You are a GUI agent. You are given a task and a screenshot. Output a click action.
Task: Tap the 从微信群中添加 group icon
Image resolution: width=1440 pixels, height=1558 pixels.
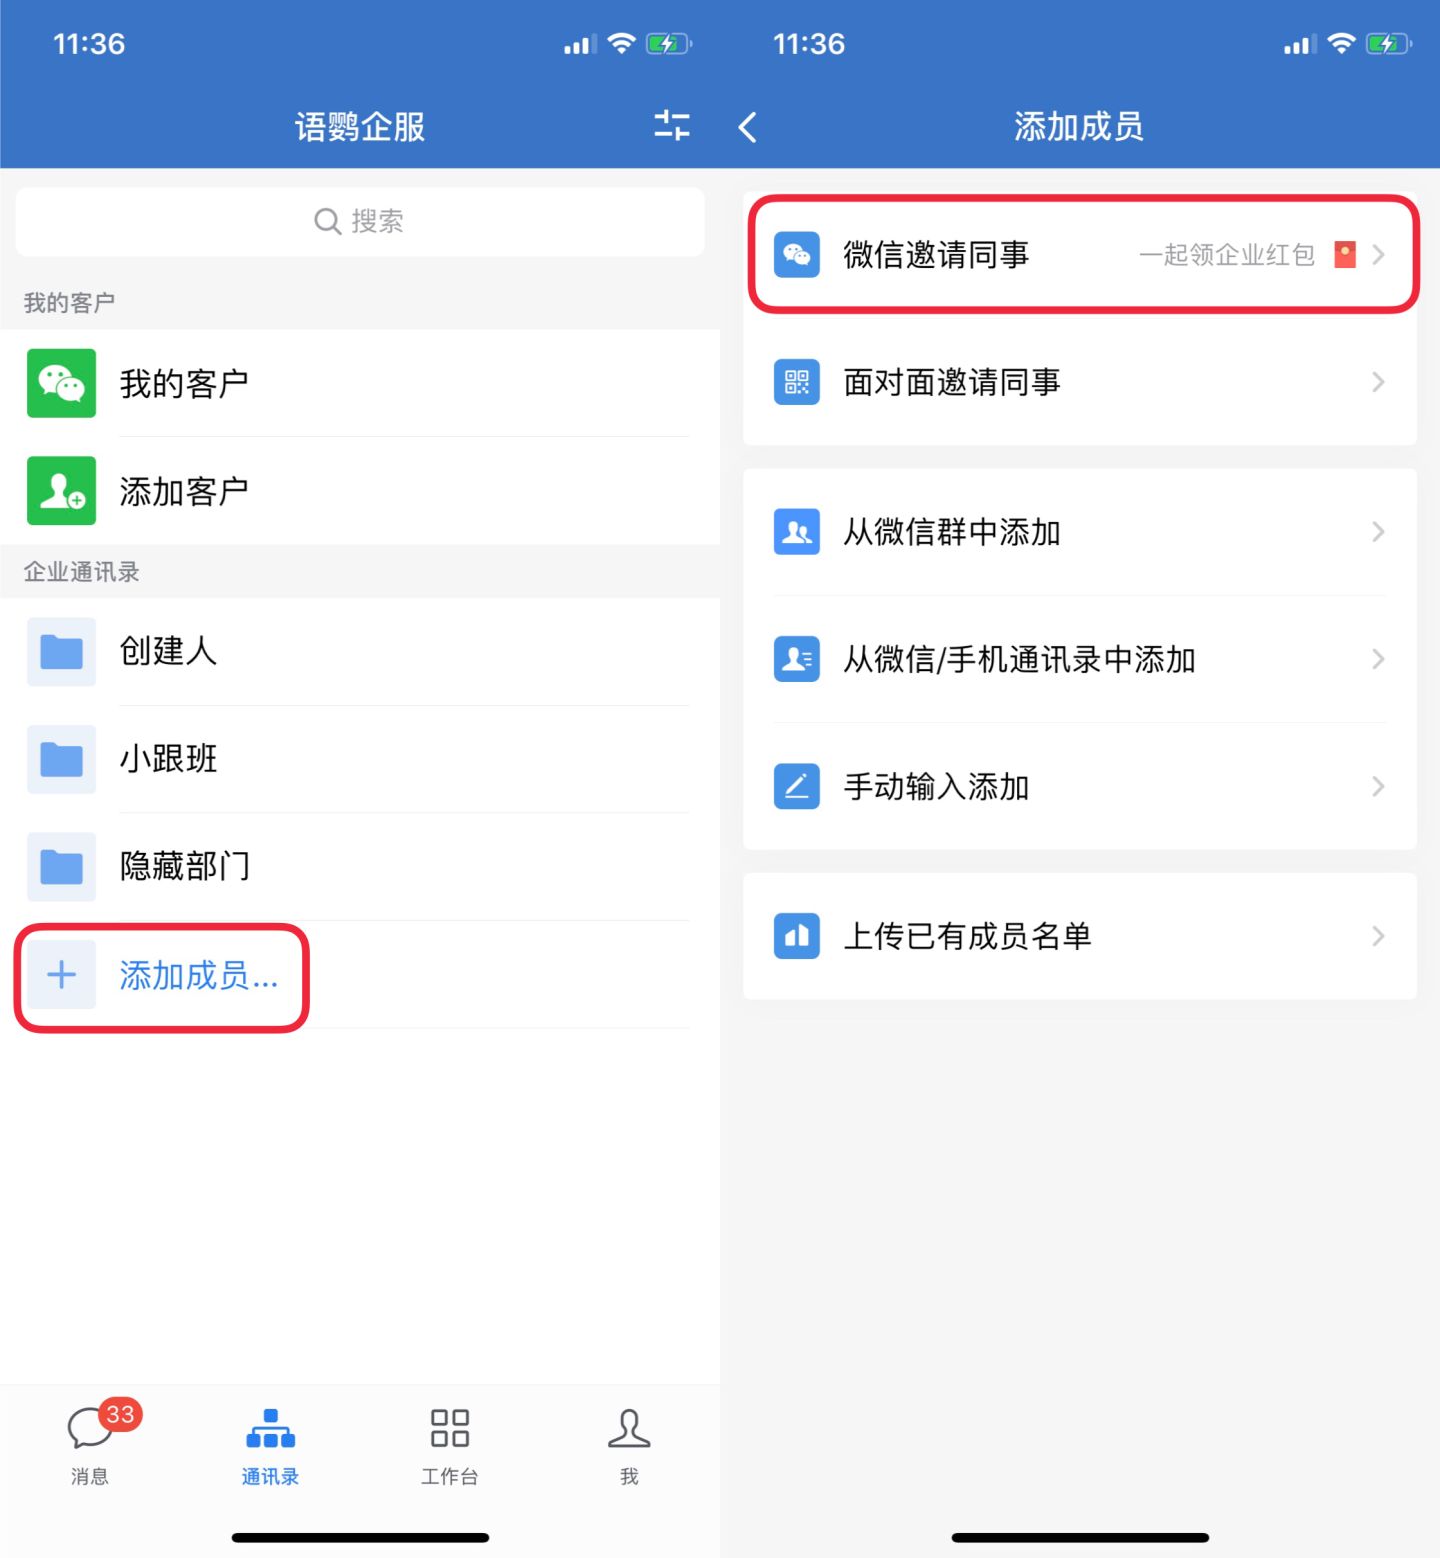(797, 532)
